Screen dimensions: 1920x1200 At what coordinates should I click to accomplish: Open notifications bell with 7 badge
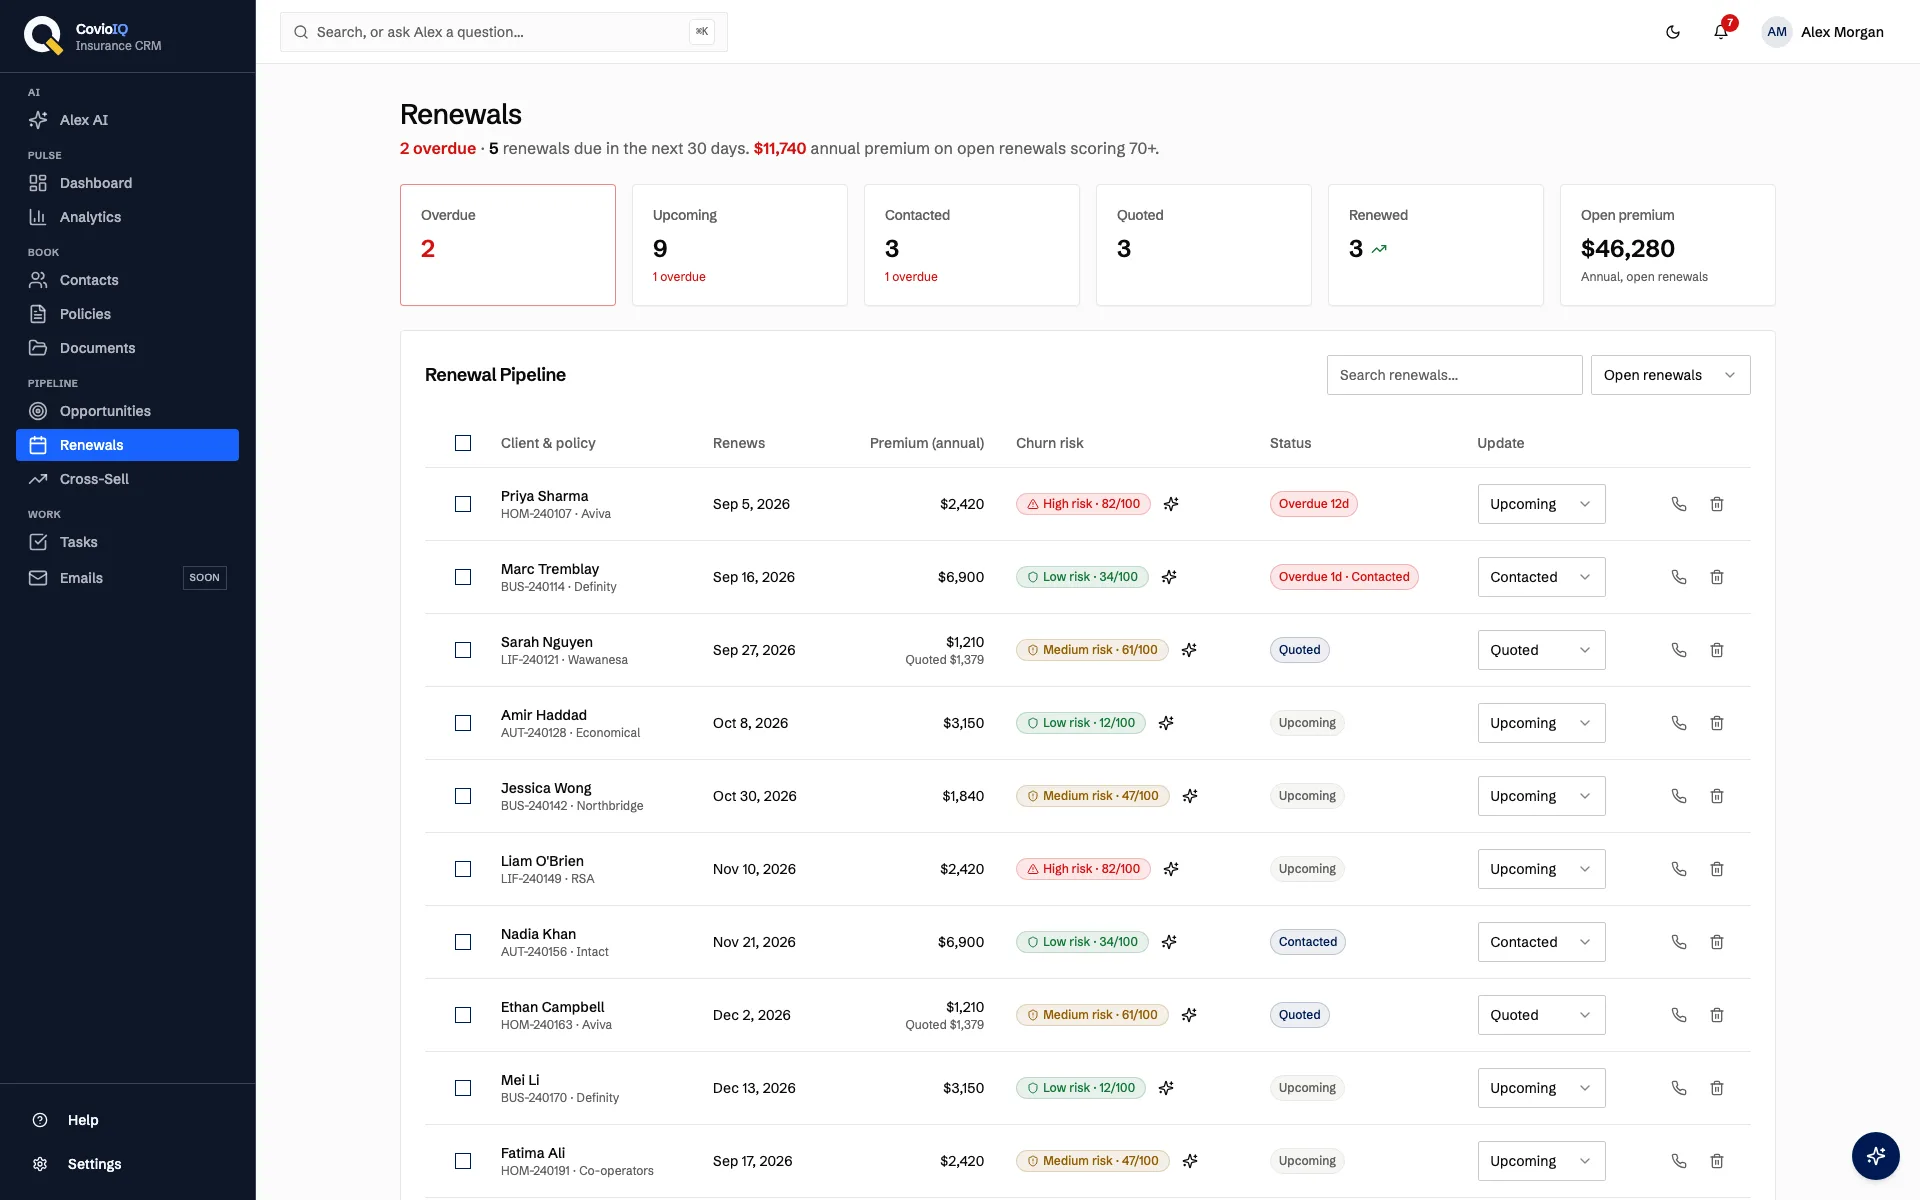click(1721, 31)
